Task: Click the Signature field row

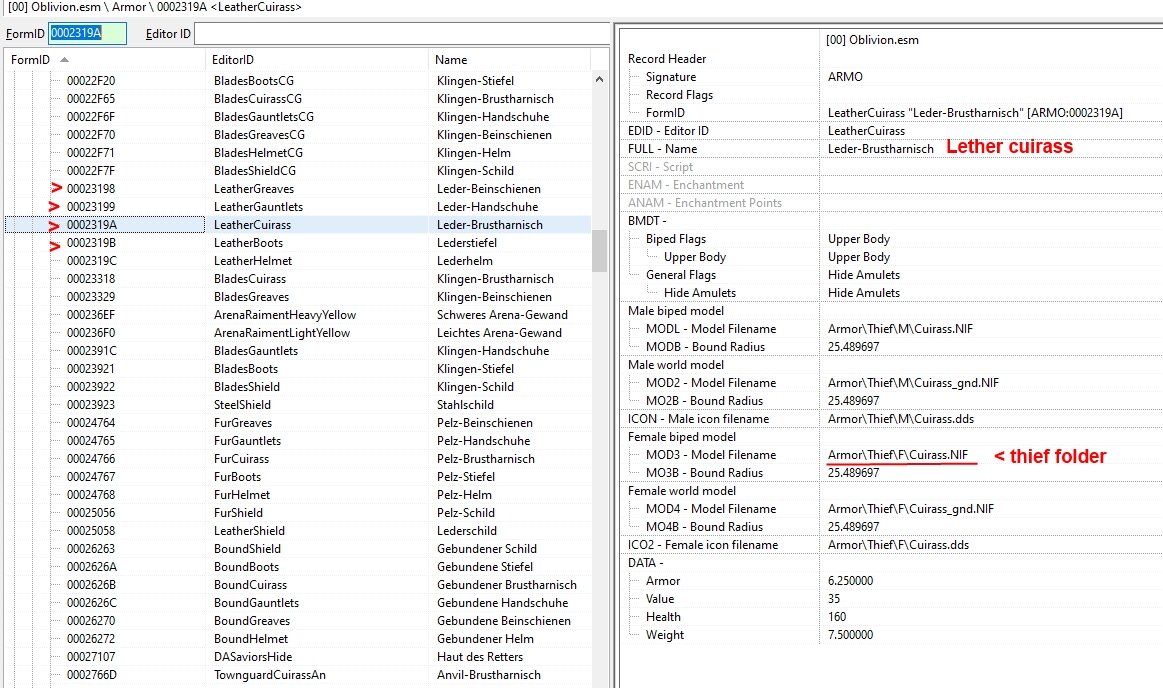Action: [891, 77]
